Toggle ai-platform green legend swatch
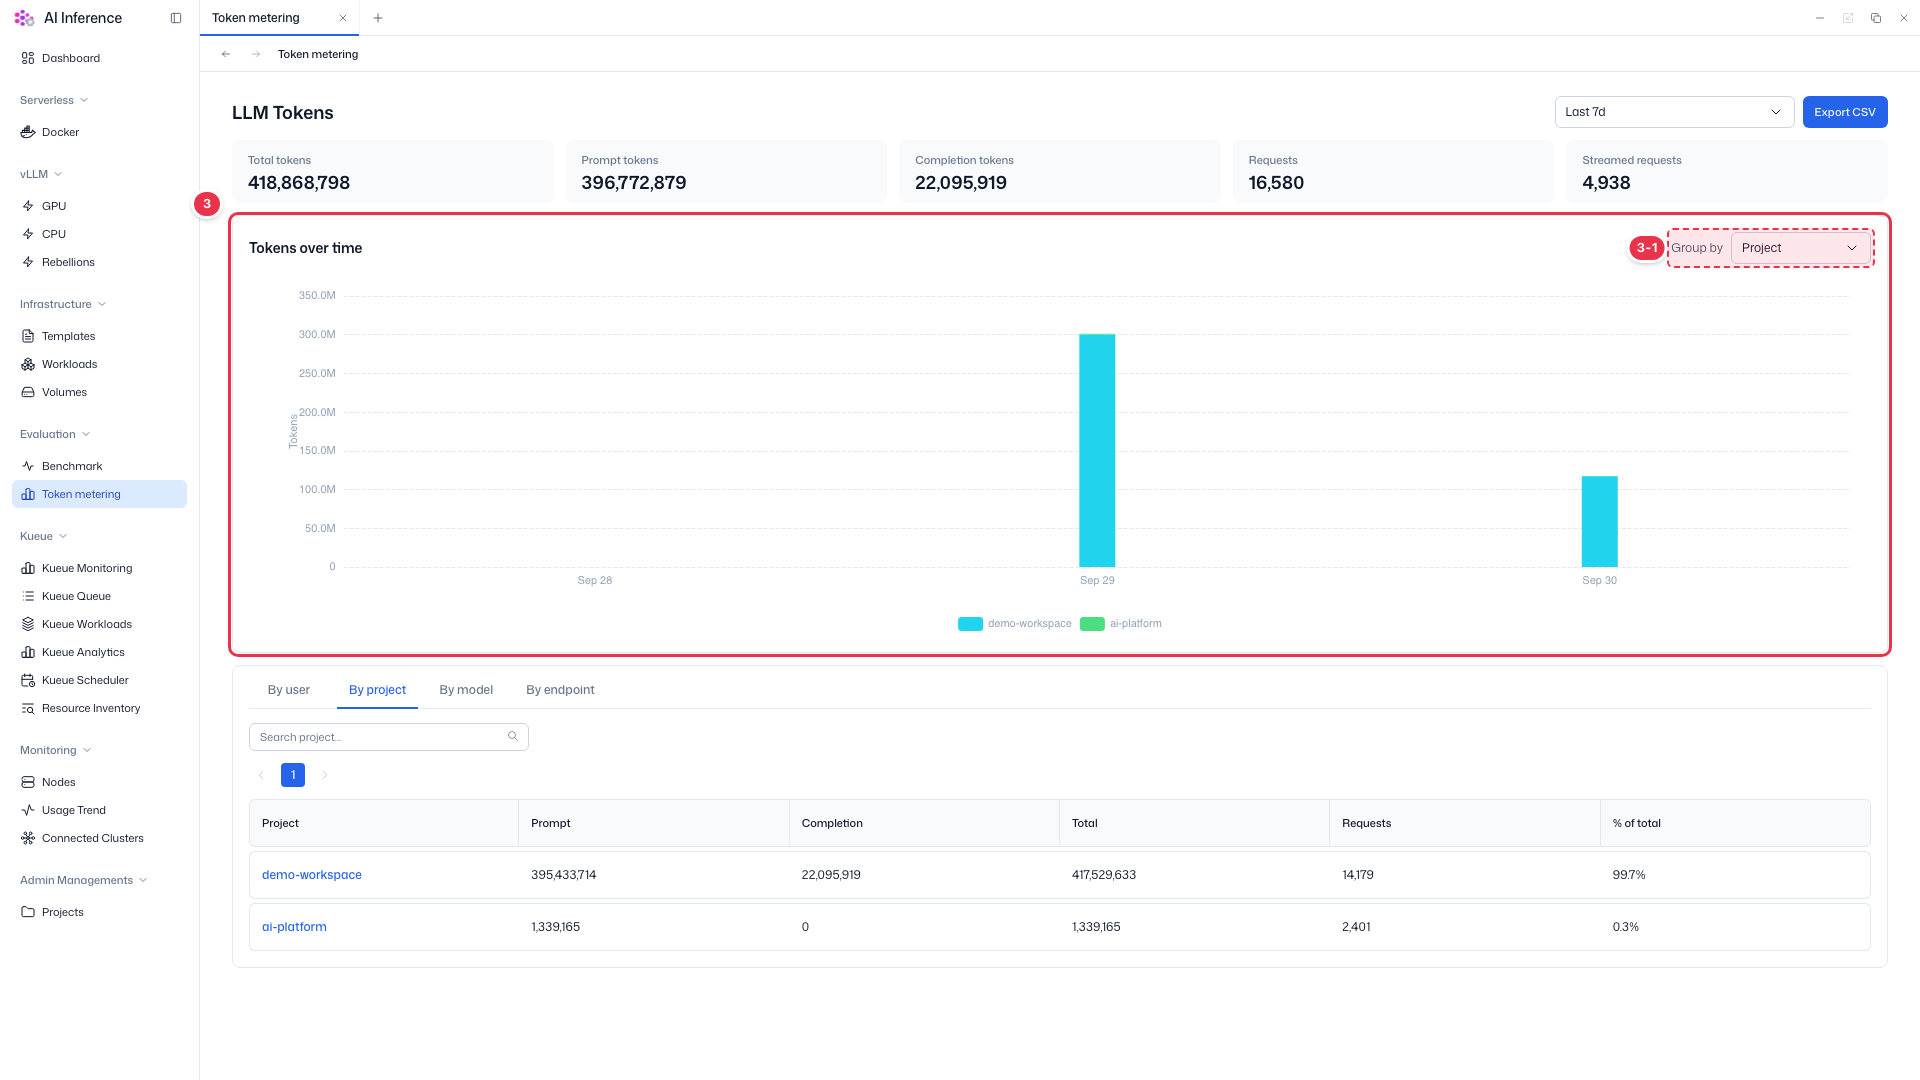Viewport: 1920px width, 1080px height. 1092,624
